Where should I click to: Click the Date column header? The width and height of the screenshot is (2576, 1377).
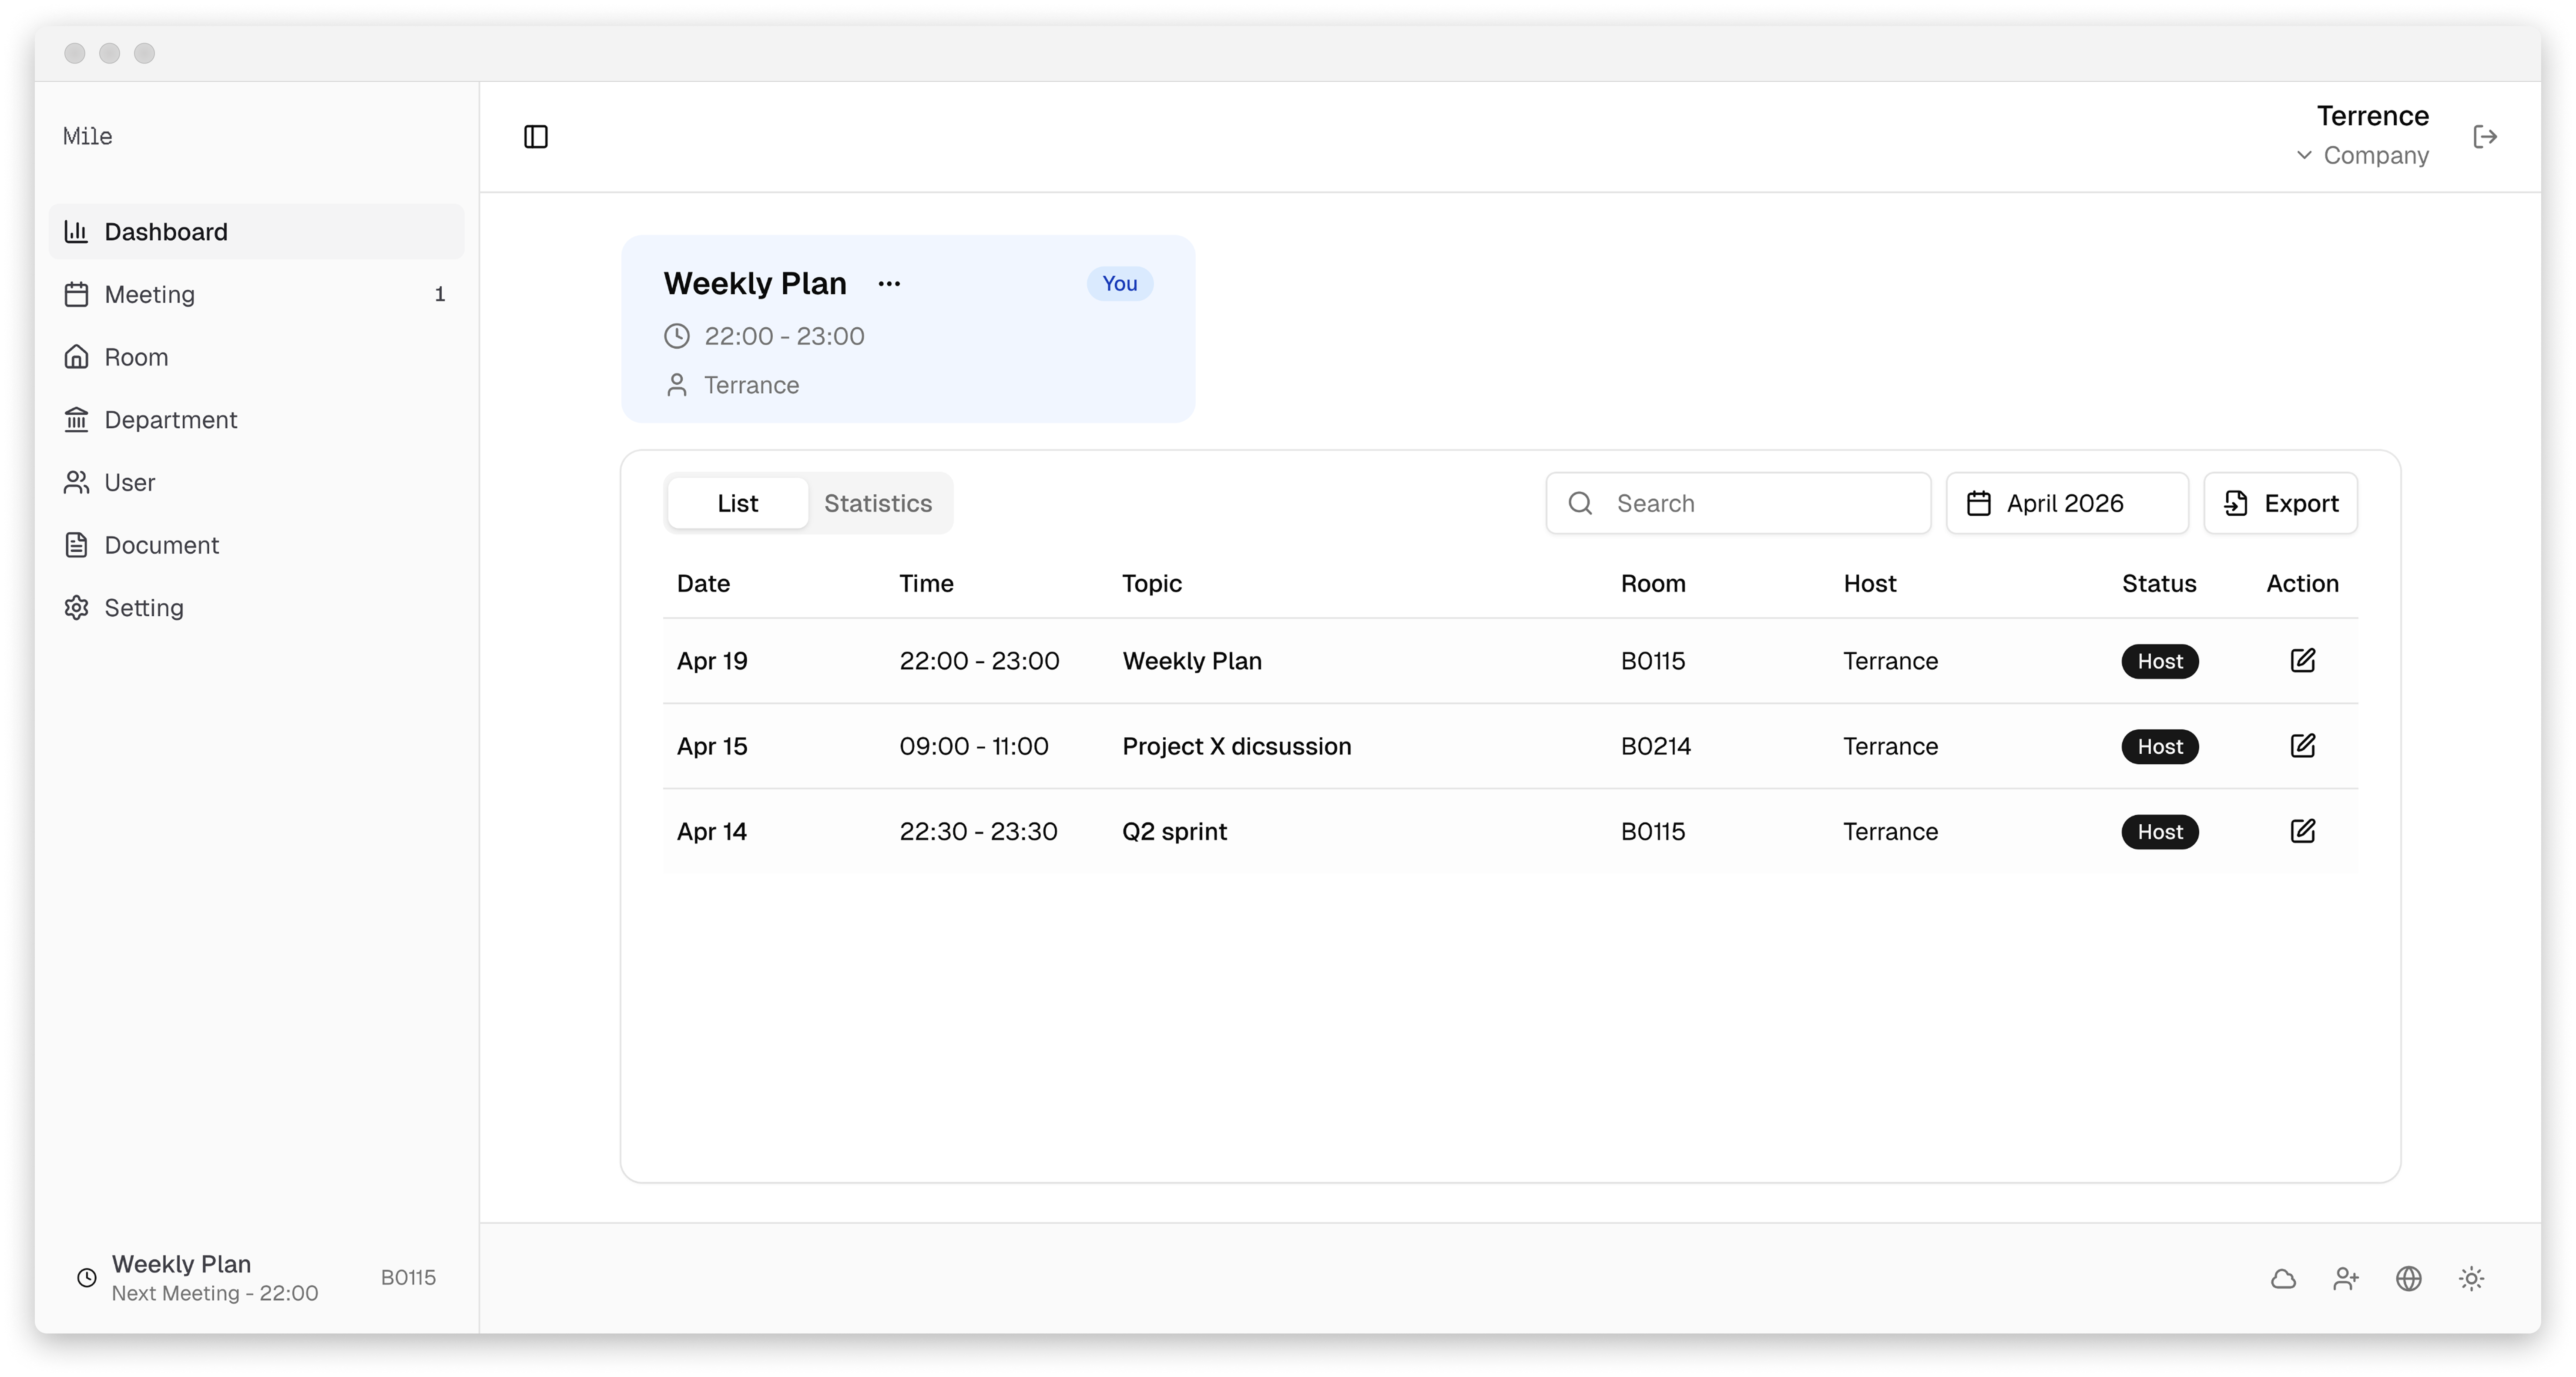703,584
